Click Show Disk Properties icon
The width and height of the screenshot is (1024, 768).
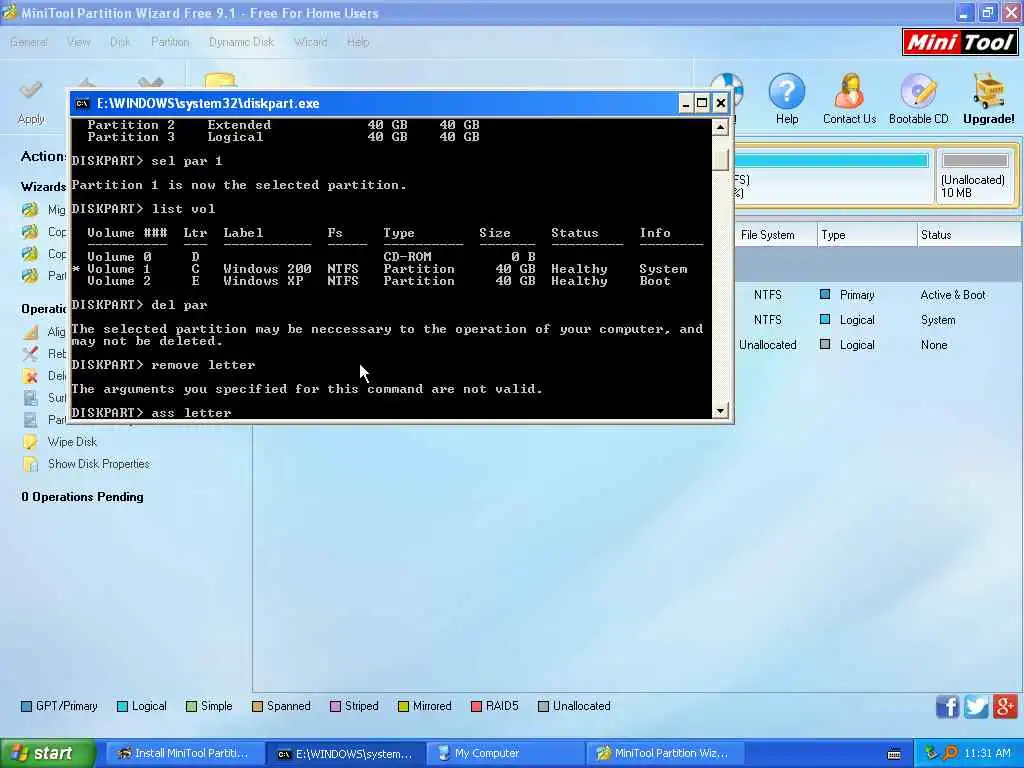click(x=30, y=464)
